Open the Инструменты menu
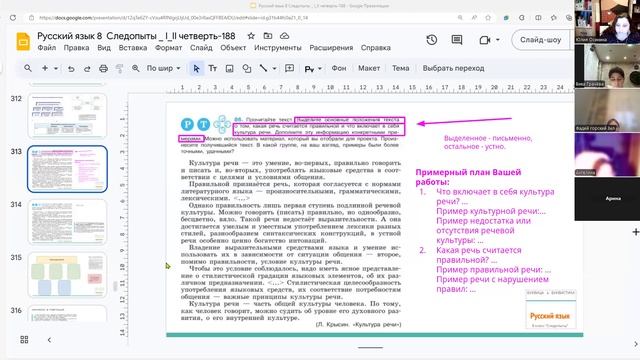Viewport: 640px width, 360px height. click(x=278, y=48)
